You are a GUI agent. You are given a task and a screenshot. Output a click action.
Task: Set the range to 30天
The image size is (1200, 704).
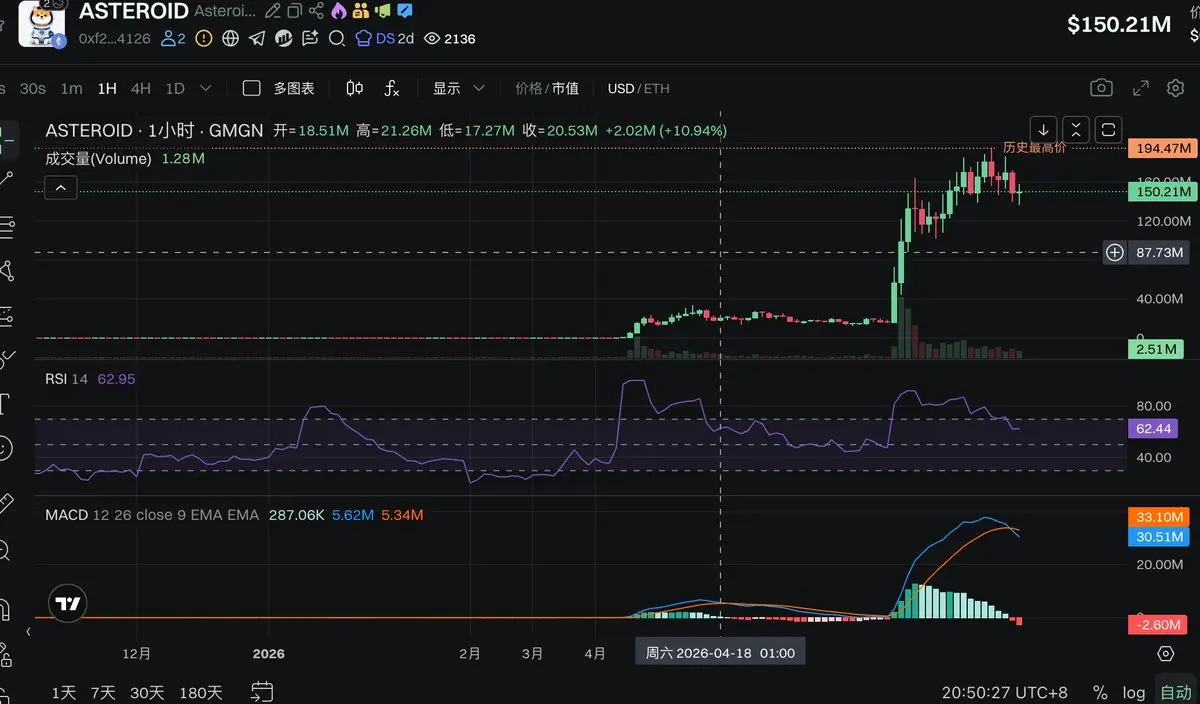(147, 692)
